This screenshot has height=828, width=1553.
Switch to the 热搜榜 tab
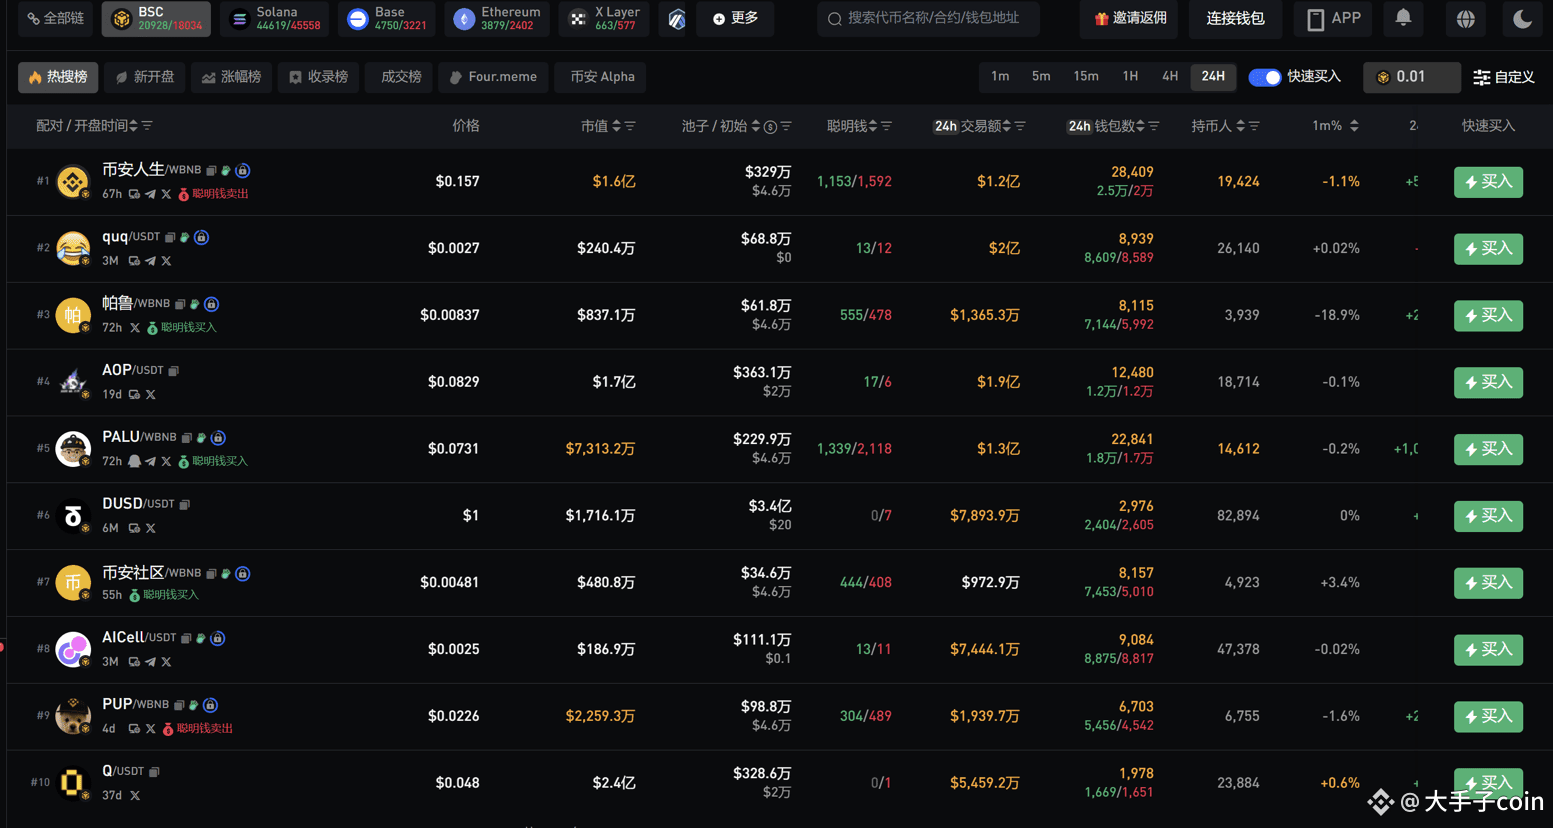click(58, 77)
